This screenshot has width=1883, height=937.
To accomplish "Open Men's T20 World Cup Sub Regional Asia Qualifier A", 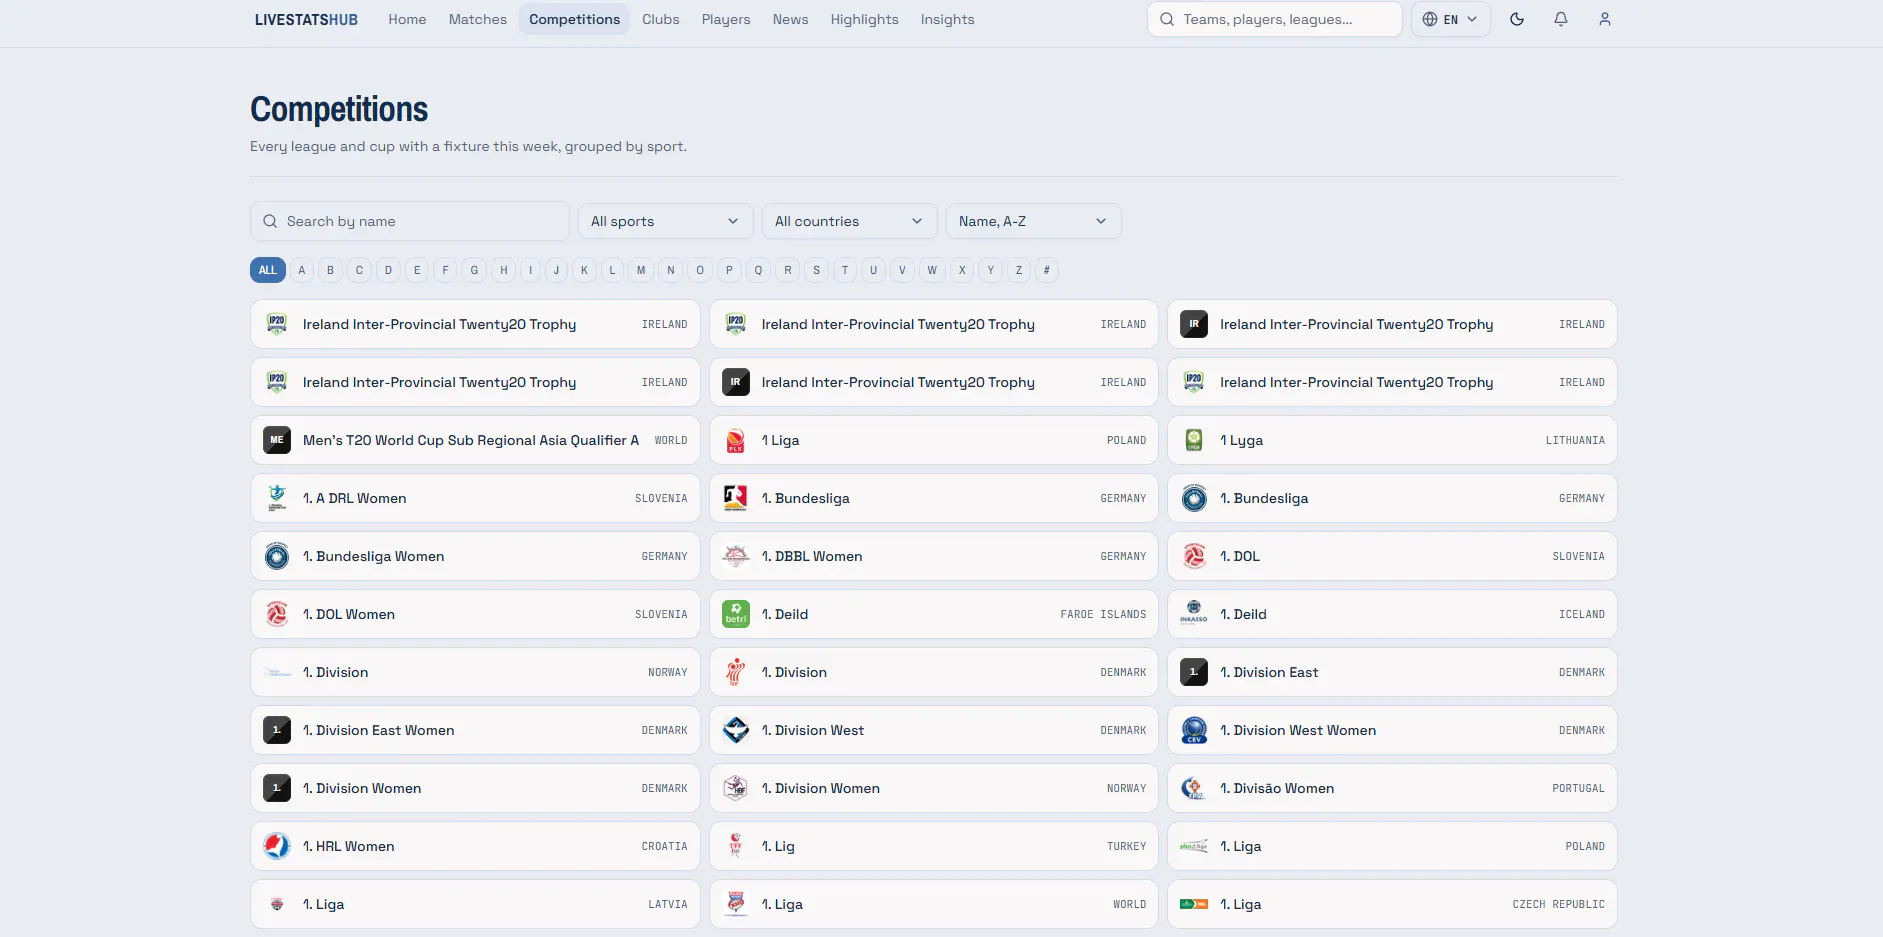I will tap(475, 440).
